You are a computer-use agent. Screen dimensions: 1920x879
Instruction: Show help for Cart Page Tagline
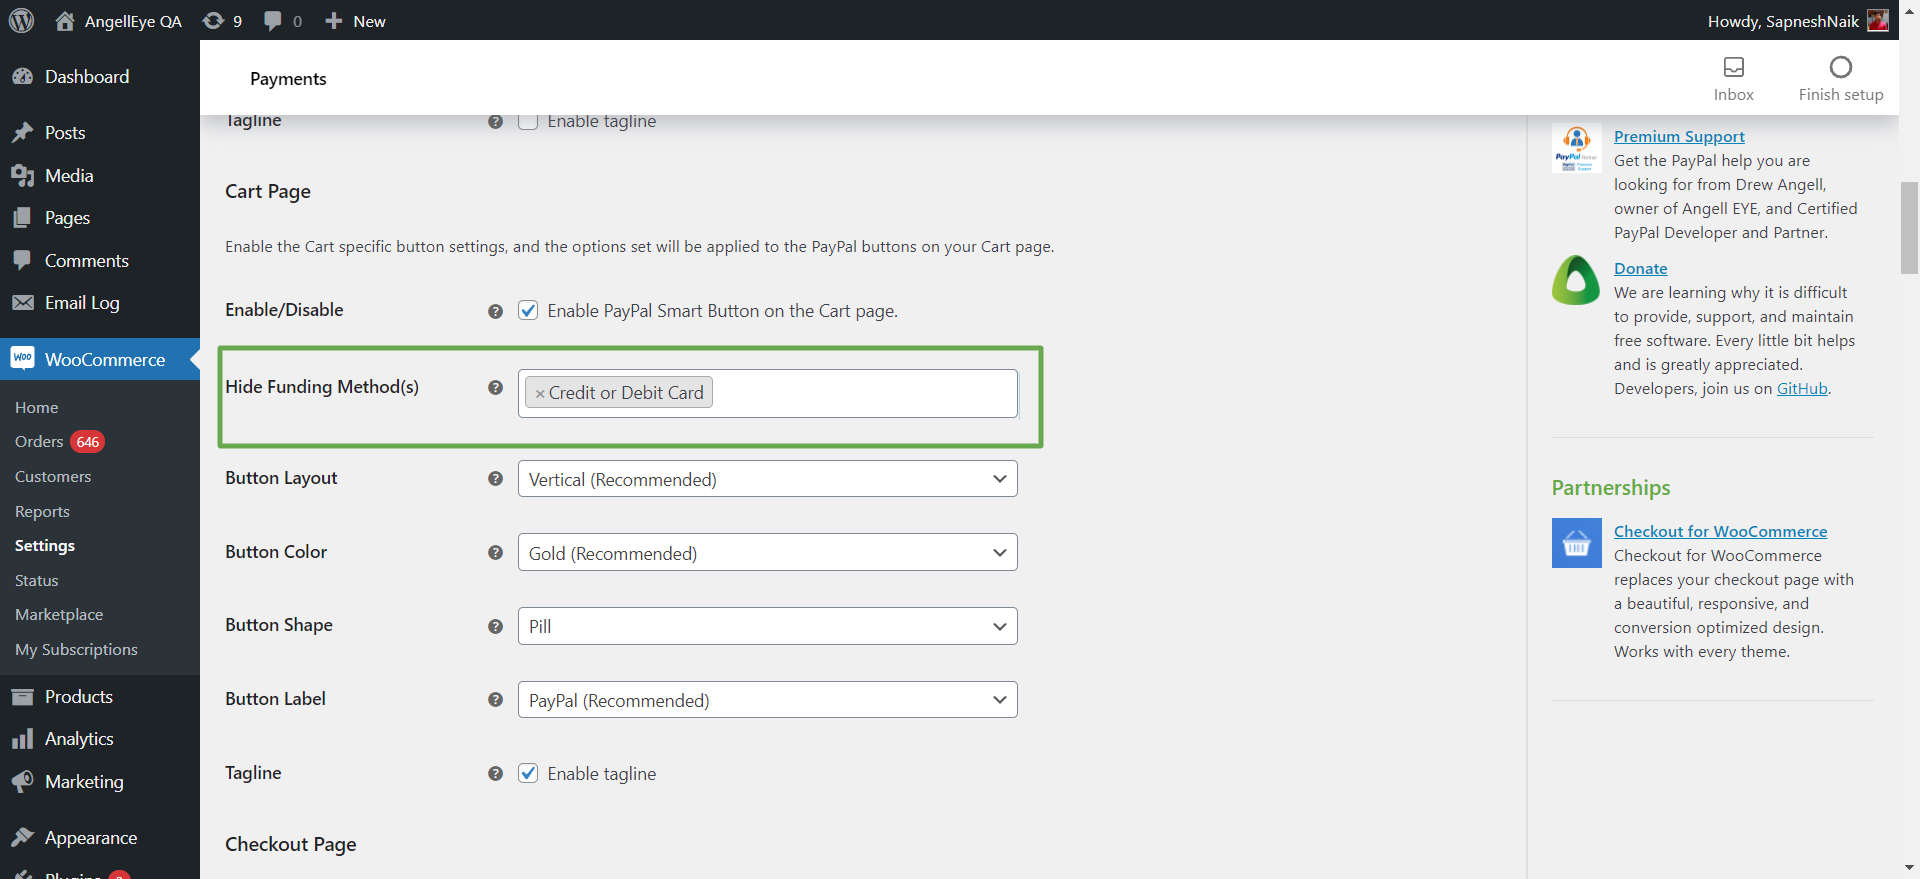(x=495, y=773)
